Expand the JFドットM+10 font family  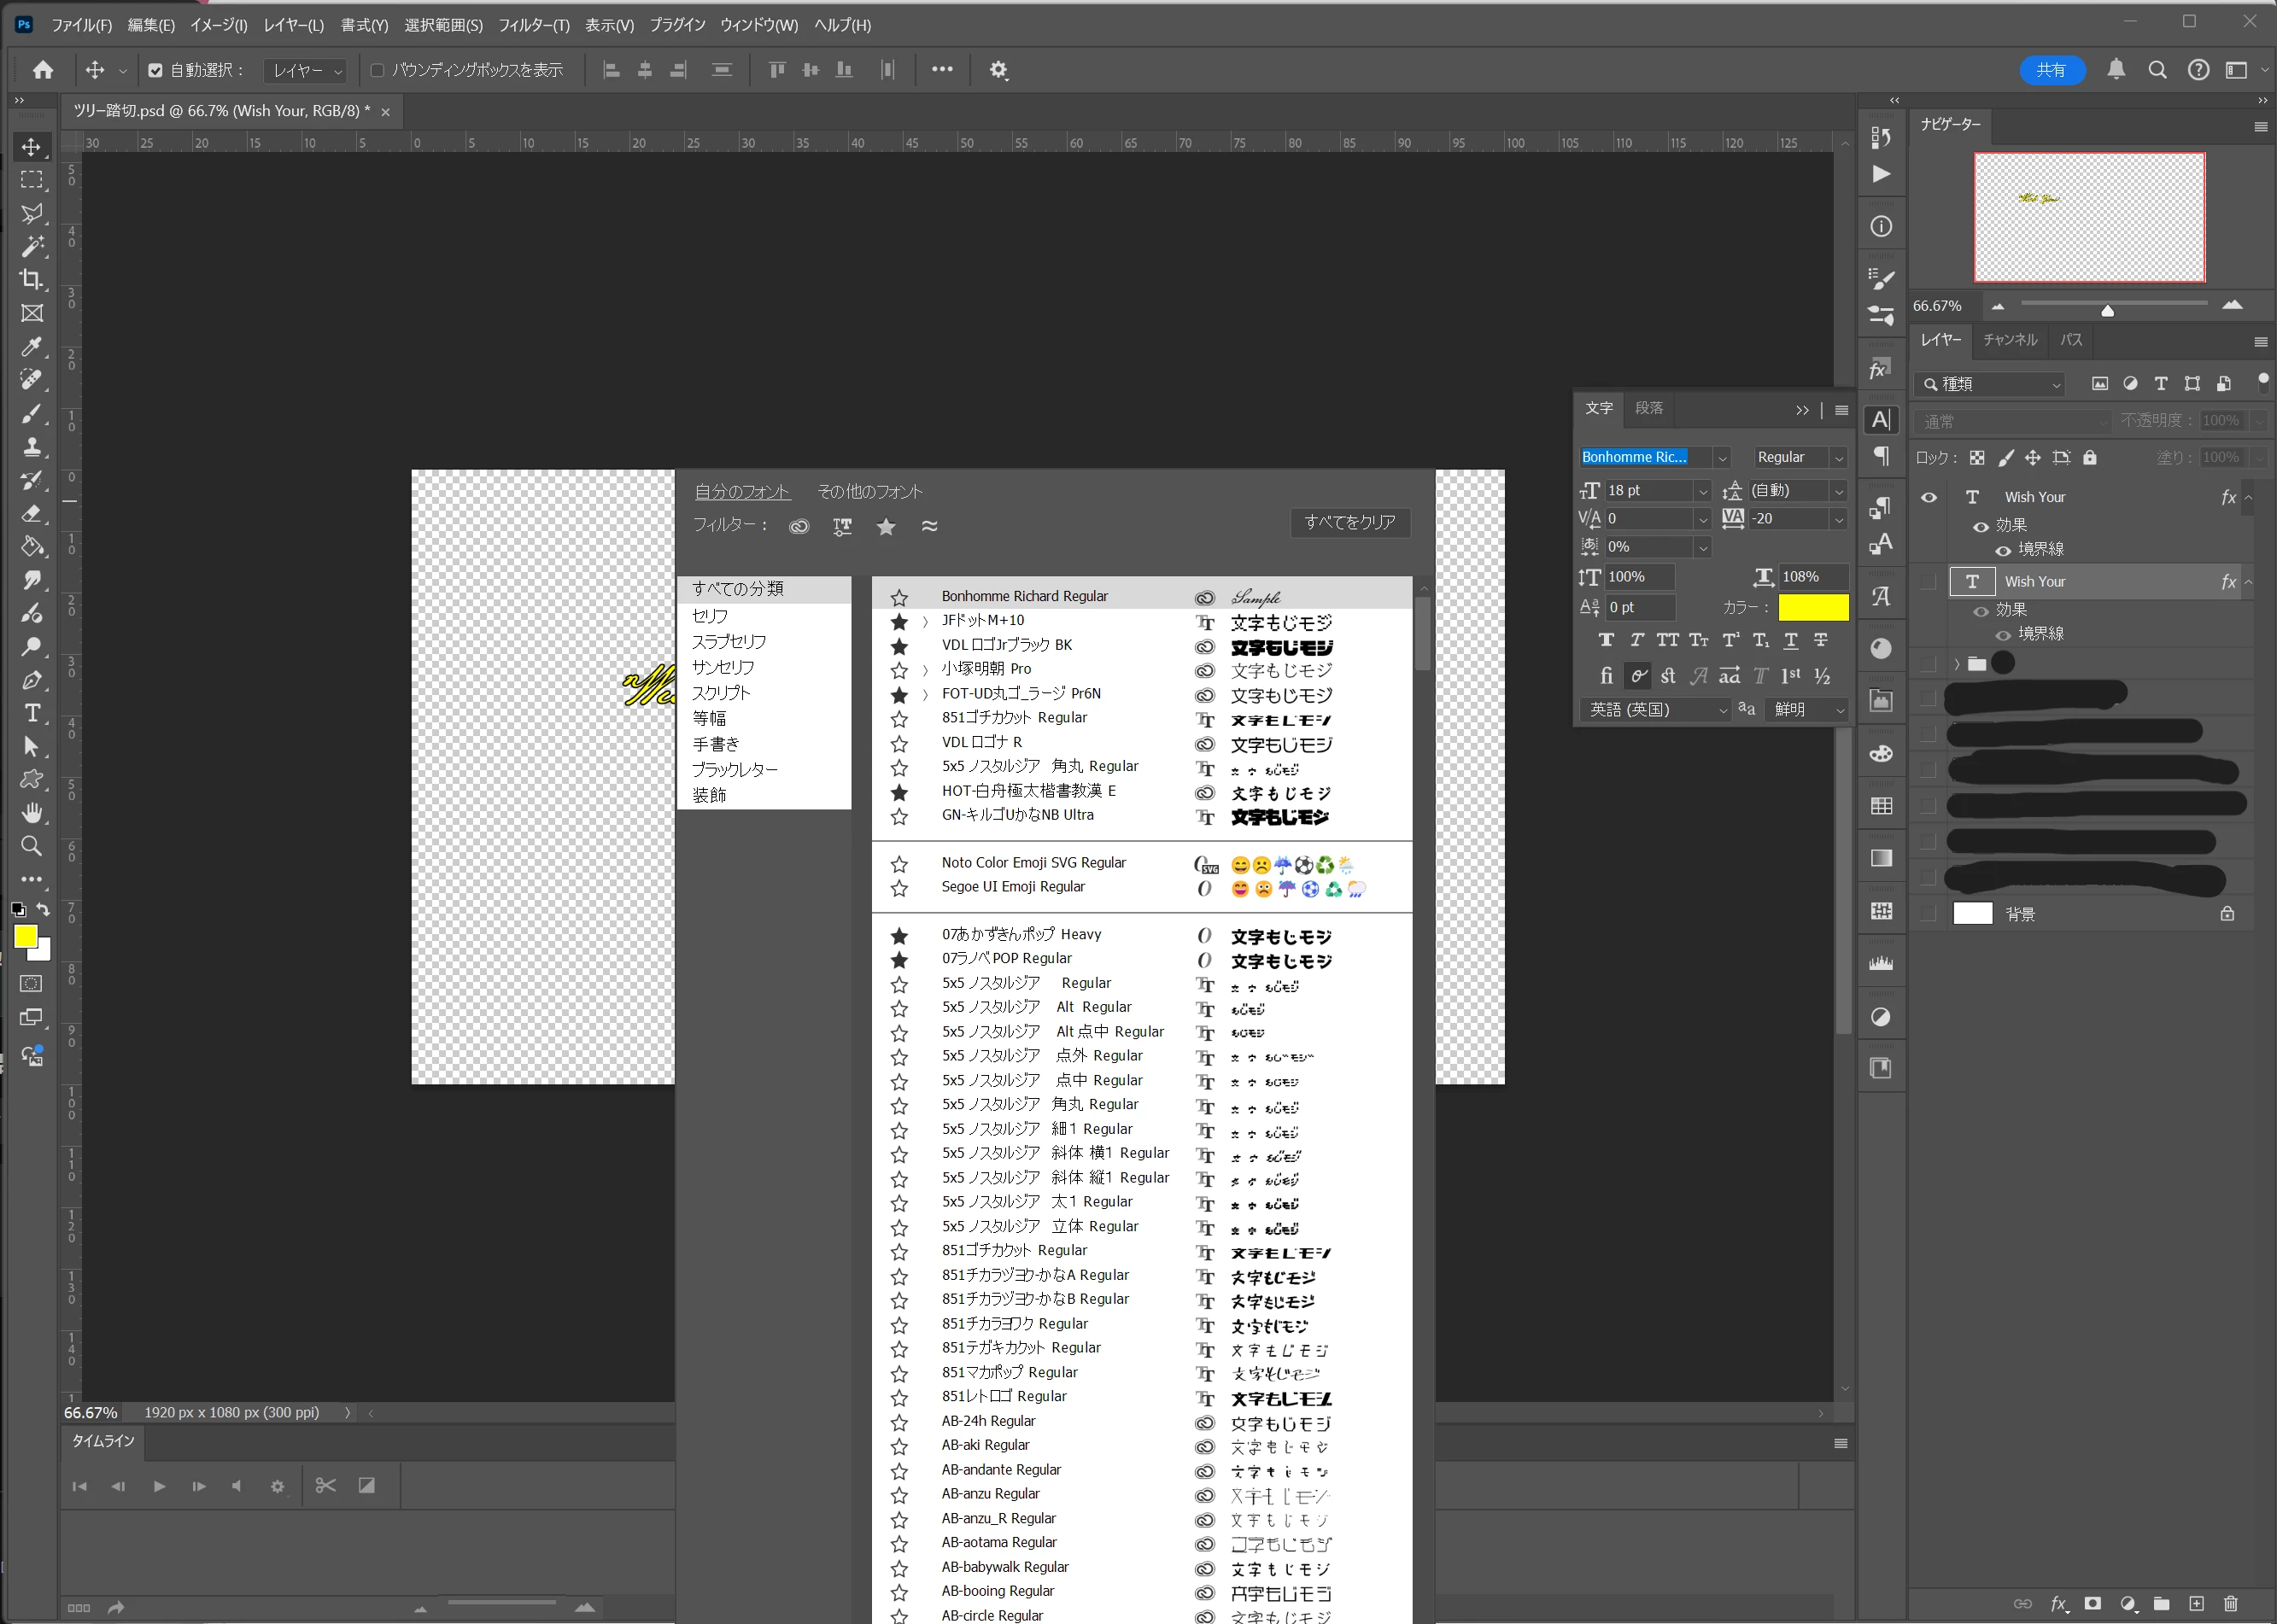[925, 621]
